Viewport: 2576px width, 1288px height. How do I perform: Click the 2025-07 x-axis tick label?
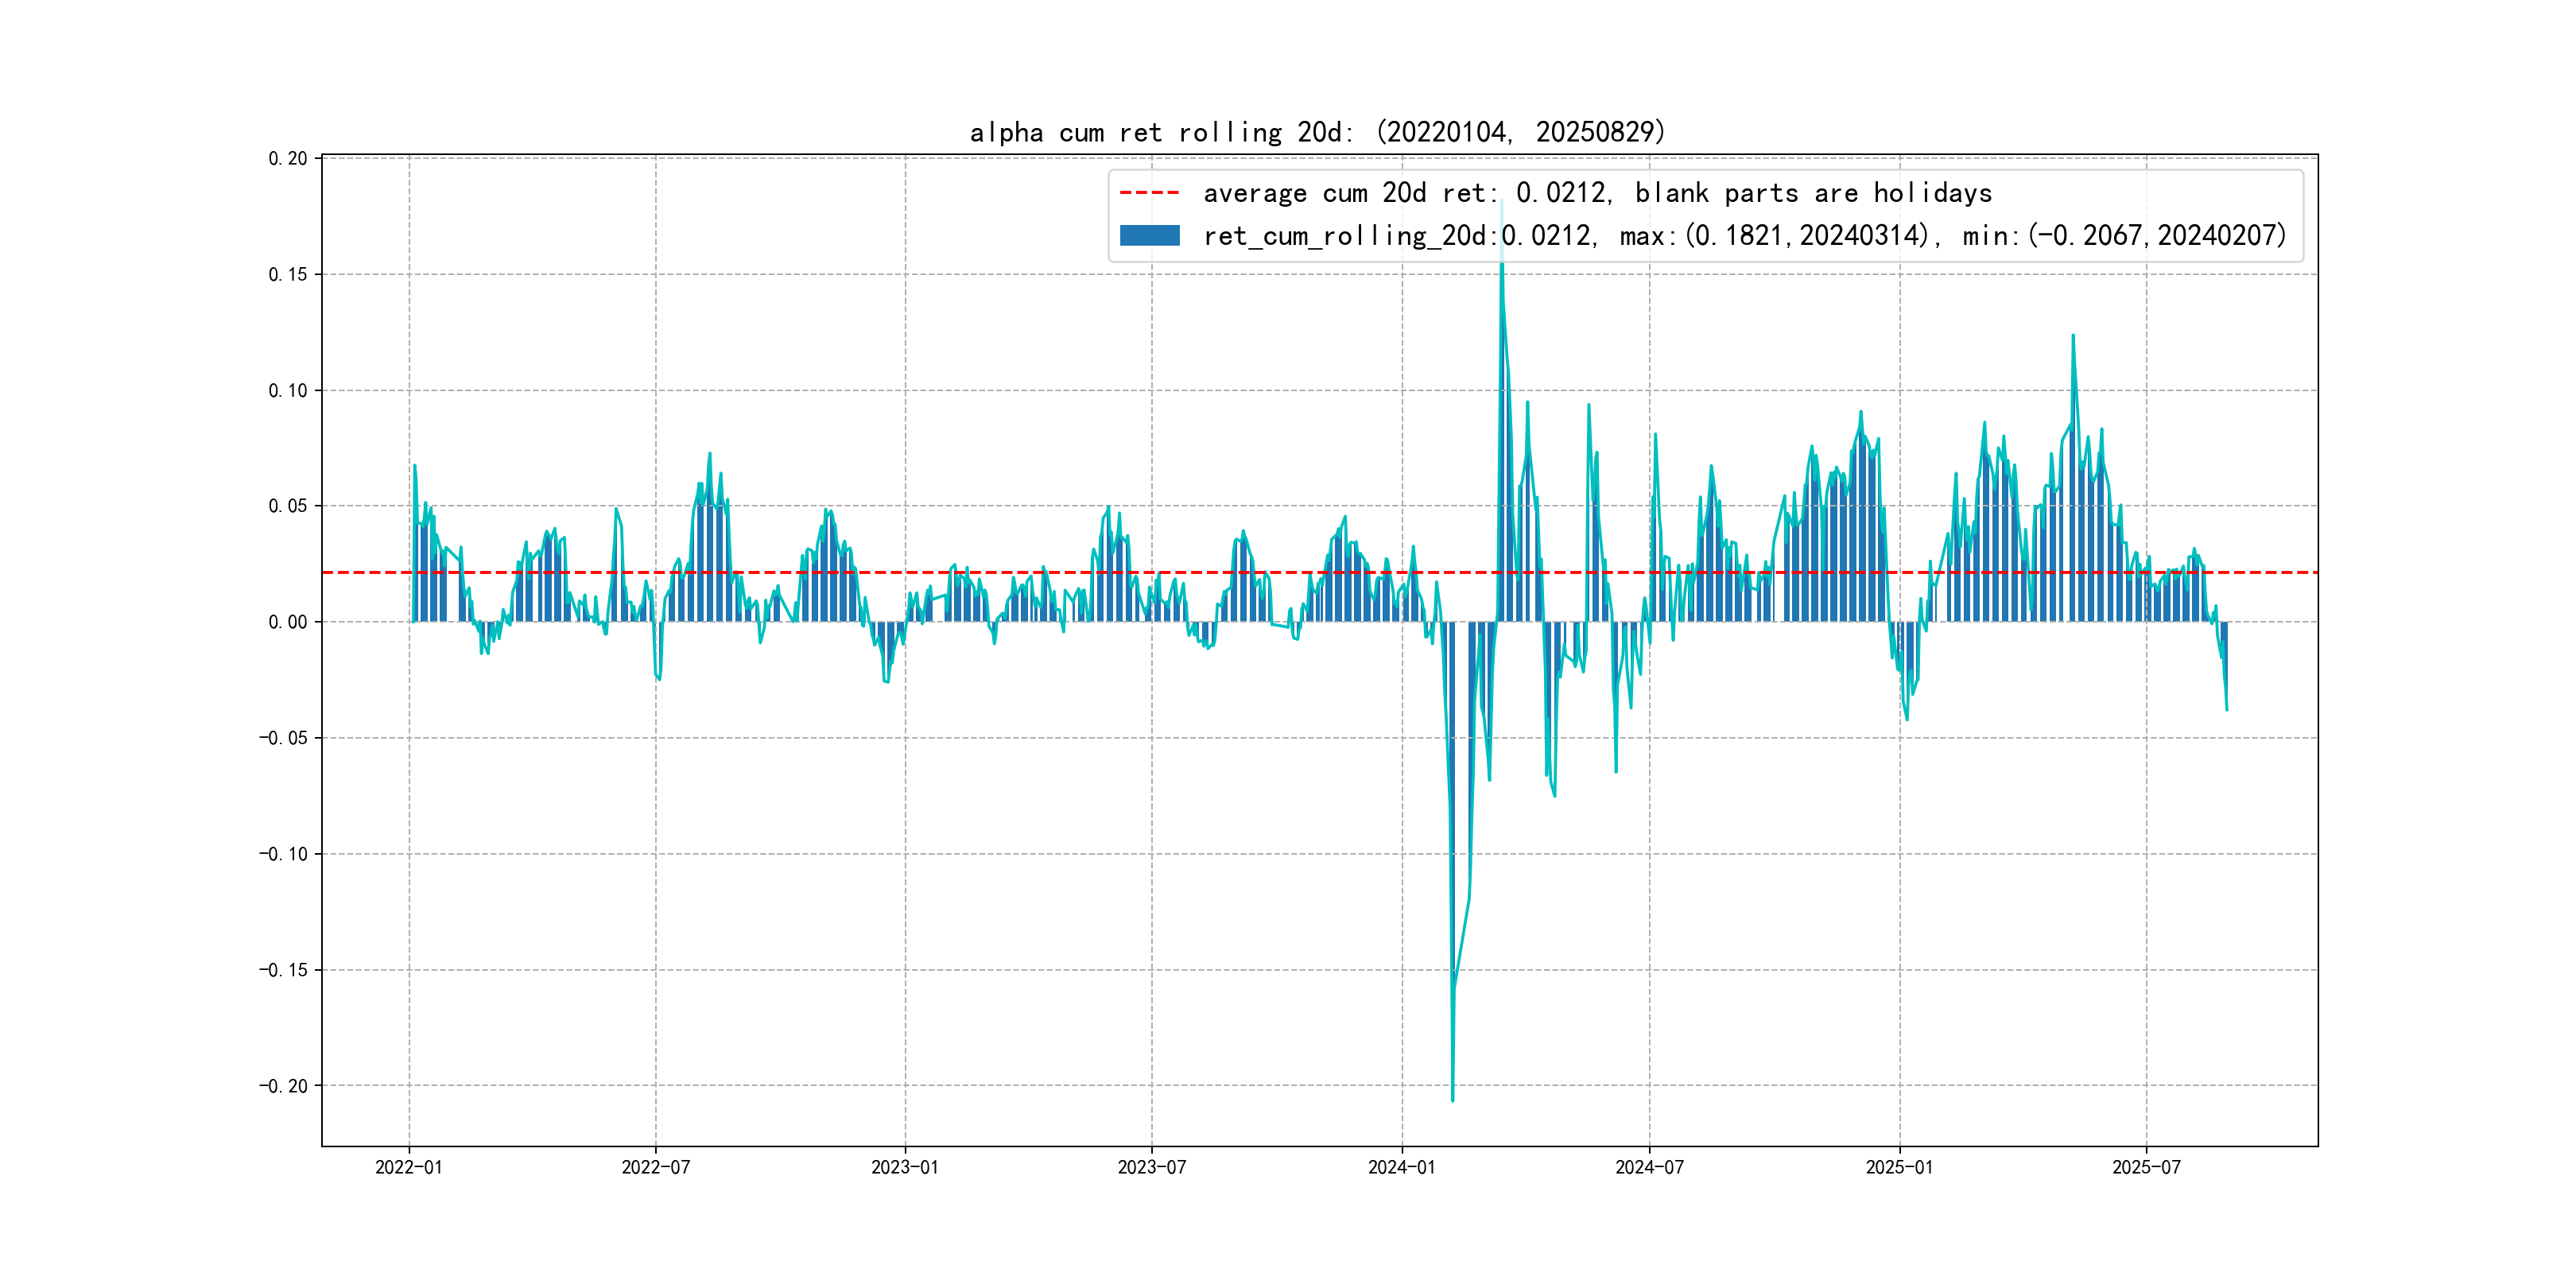[x=2146, y=1167]
